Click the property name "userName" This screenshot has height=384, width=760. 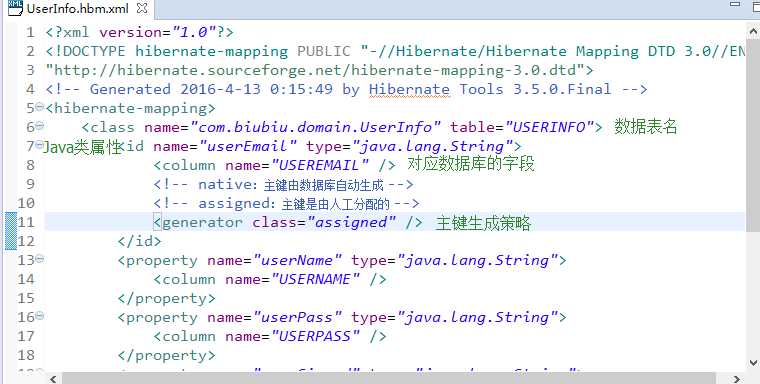pos(297,260)
